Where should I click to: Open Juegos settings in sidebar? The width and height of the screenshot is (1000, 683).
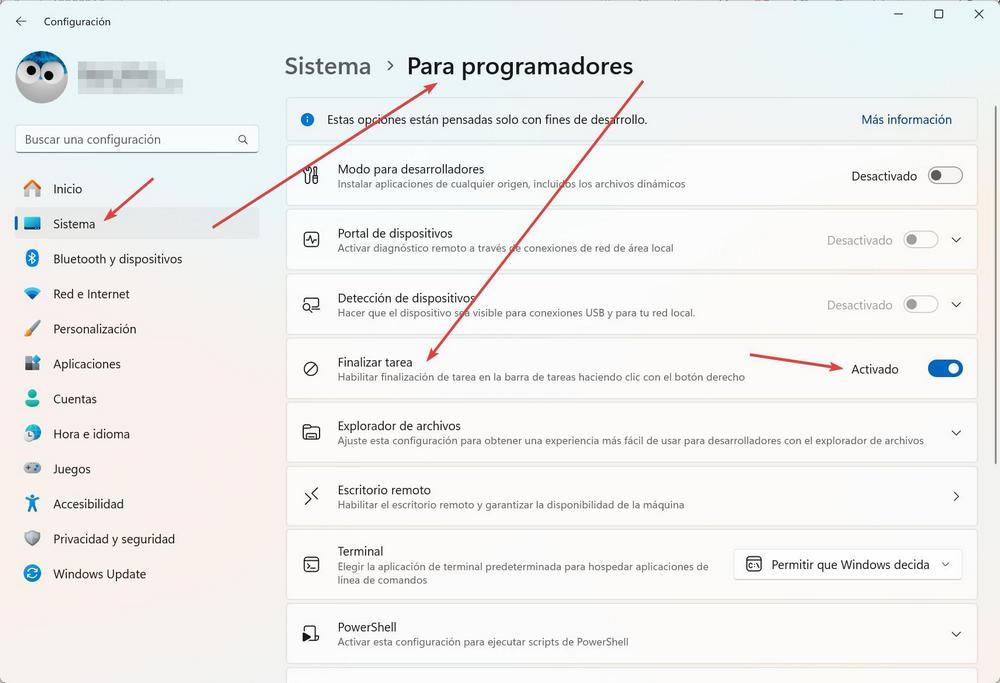pyautogui.click(x=137, y=469)
